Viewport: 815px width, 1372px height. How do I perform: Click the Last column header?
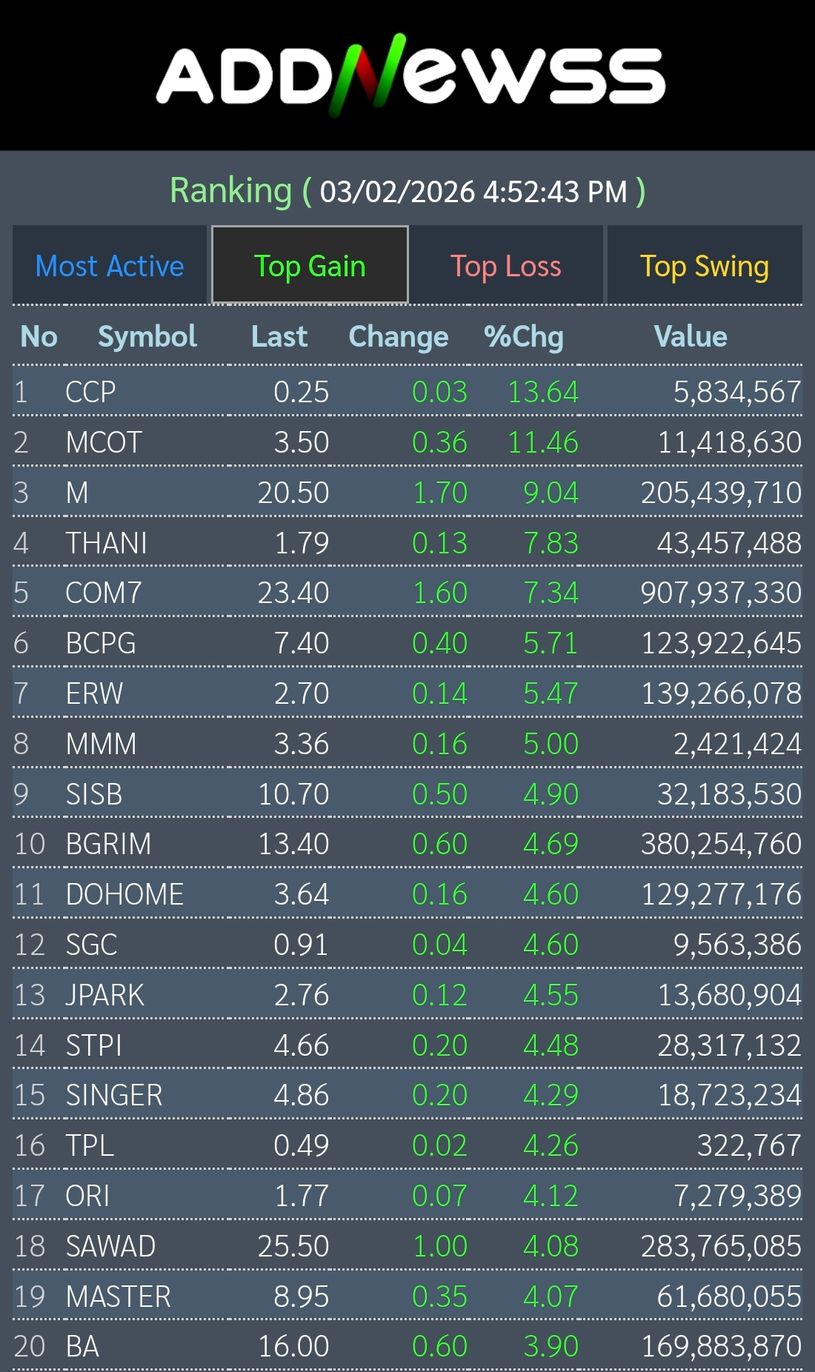click(279, 337)
